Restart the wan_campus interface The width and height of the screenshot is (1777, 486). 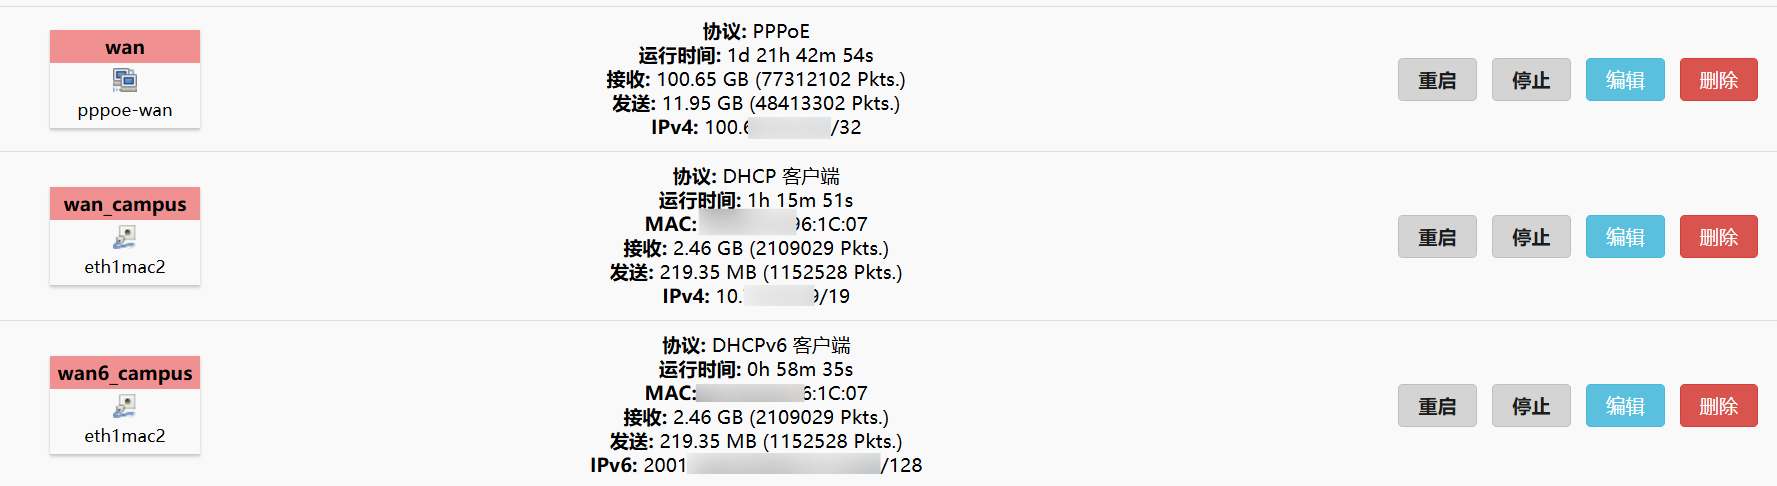tap(1437, 237)
